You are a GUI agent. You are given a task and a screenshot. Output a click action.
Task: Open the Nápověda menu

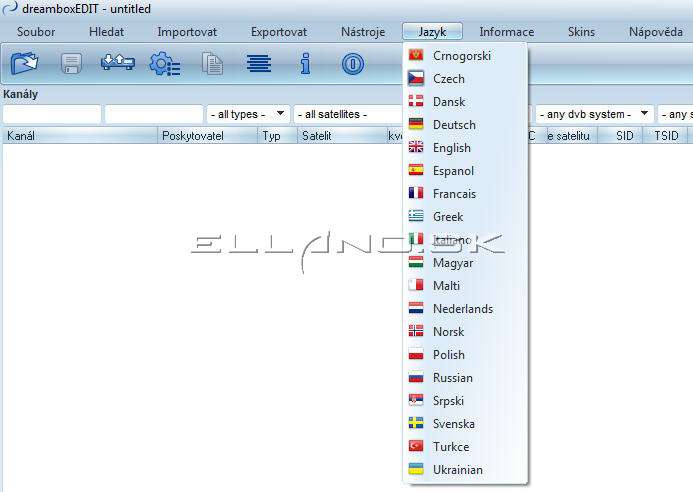[656, 32]
